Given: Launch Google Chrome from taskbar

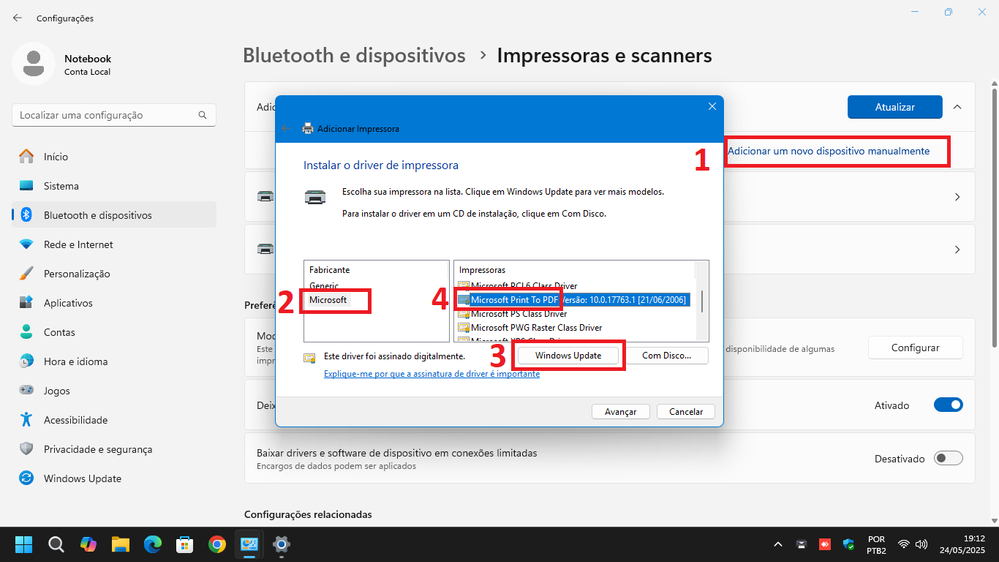Looking at the screenshot, I should point(217,545).
